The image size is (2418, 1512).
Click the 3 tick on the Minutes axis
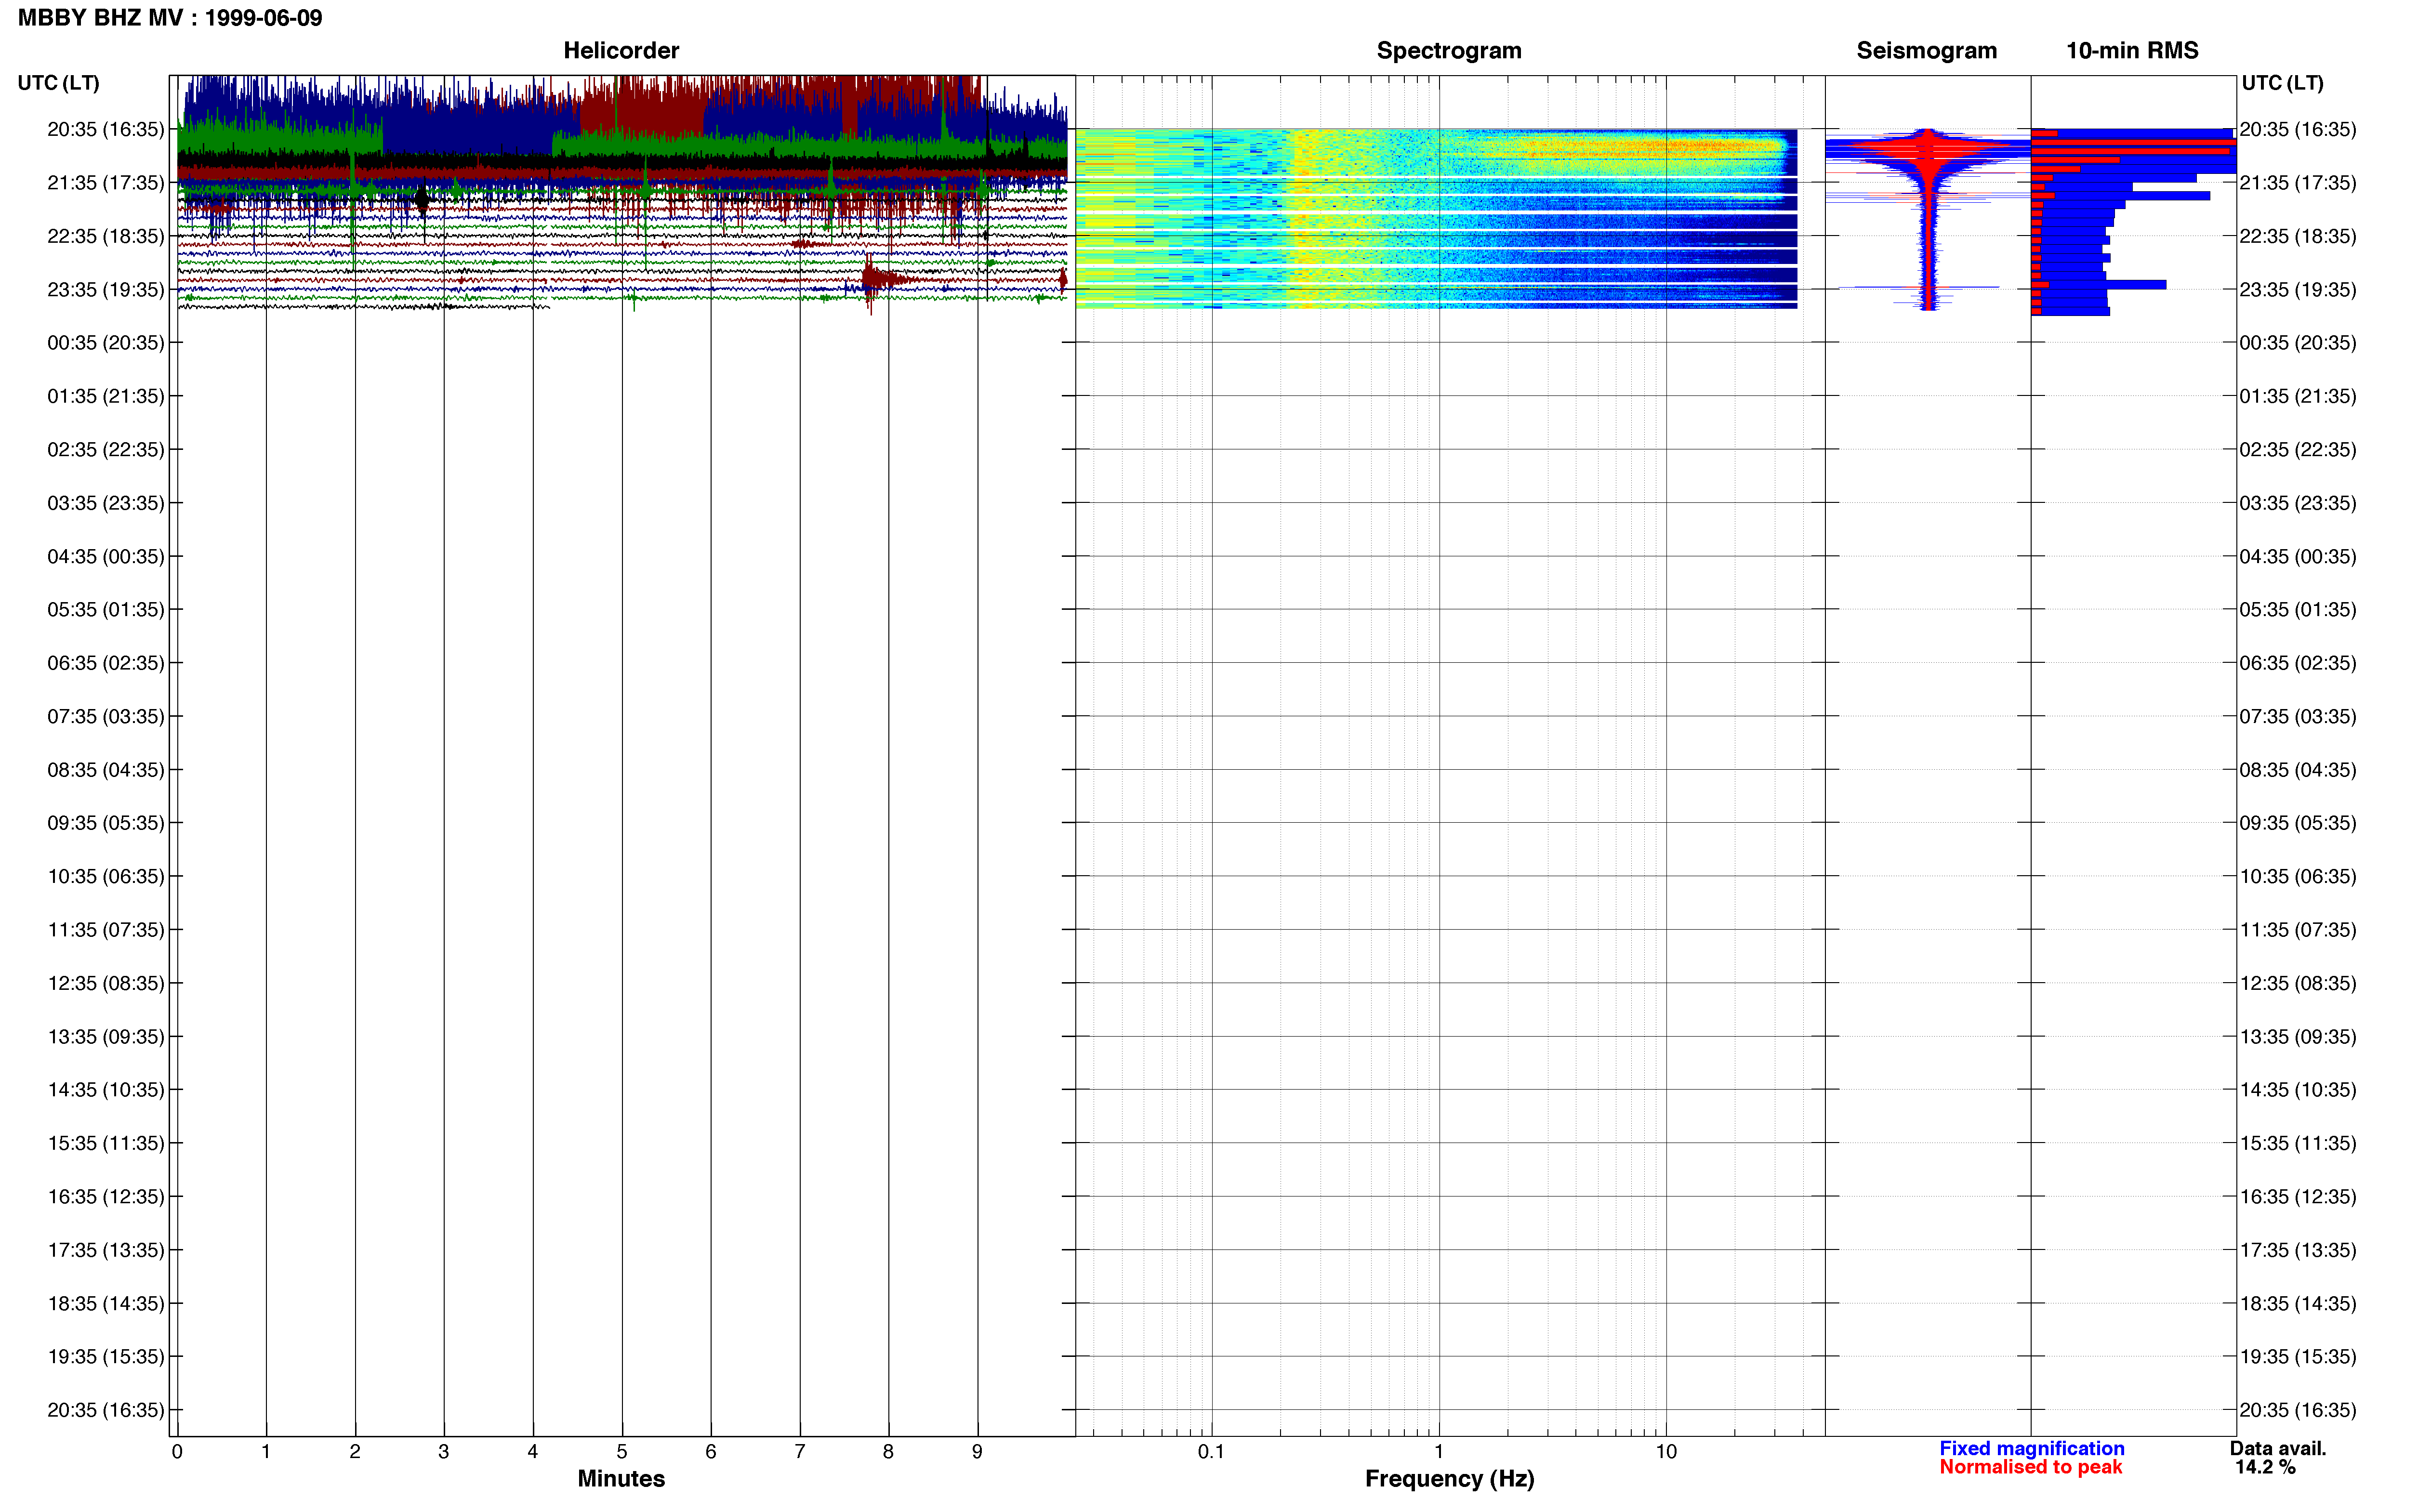click(444, 1451)
